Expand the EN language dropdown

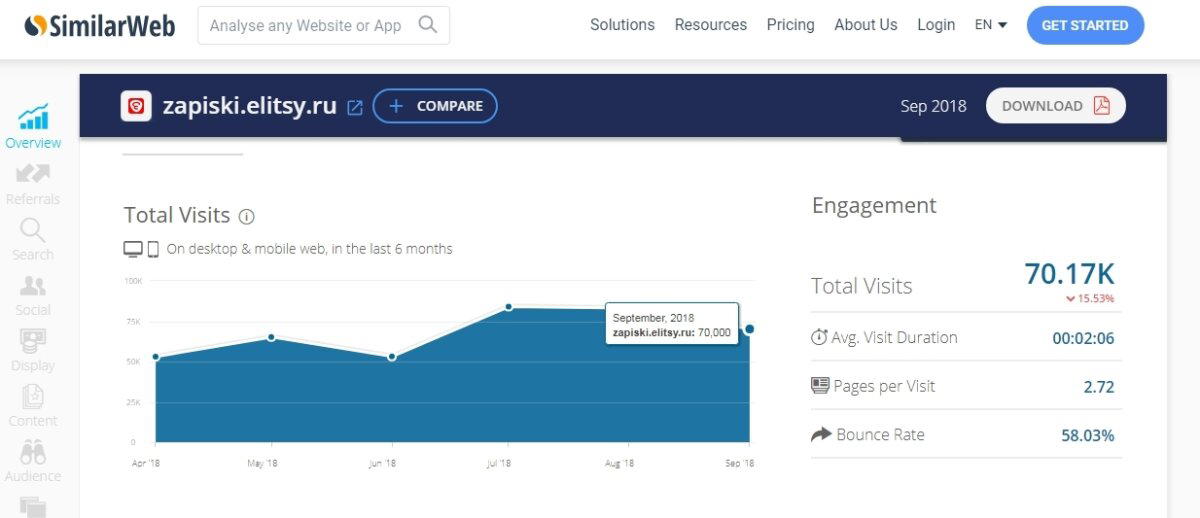click(x=991, y=25)
